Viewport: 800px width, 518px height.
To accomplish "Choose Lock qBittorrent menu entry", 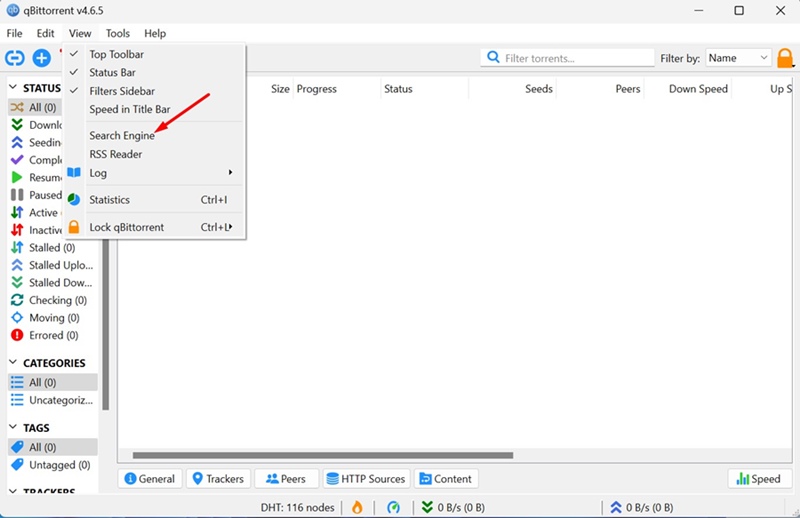I will [155, 227].
